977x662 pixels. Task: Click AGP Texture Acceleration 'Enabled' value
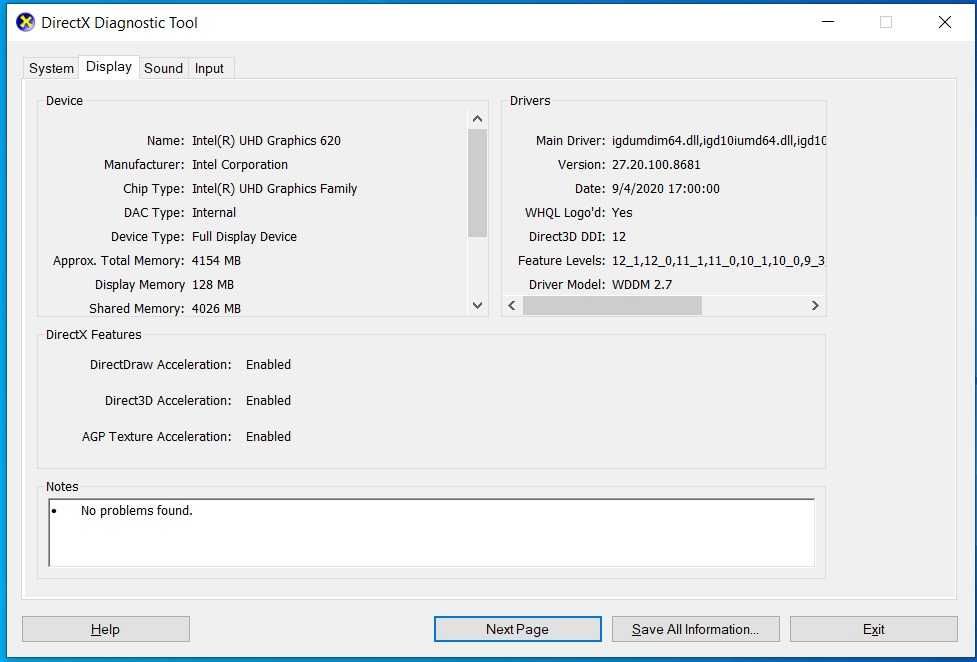[269, 436]
